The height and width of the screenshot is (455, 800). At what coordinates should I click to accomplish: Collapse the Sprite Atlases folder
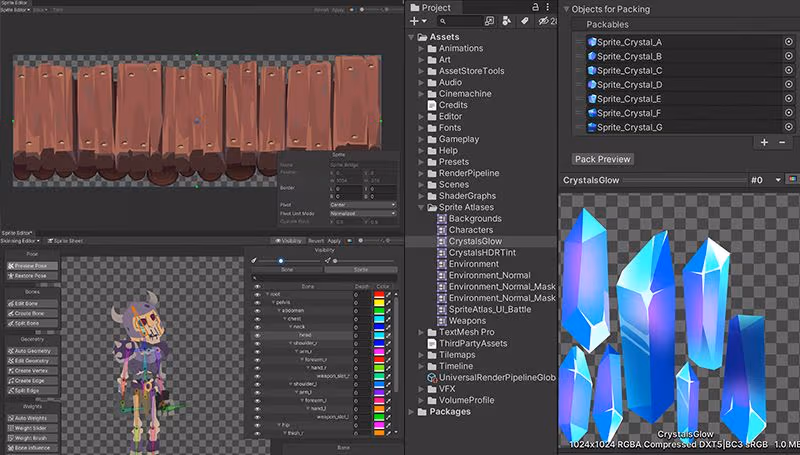[x=421, y=208]
